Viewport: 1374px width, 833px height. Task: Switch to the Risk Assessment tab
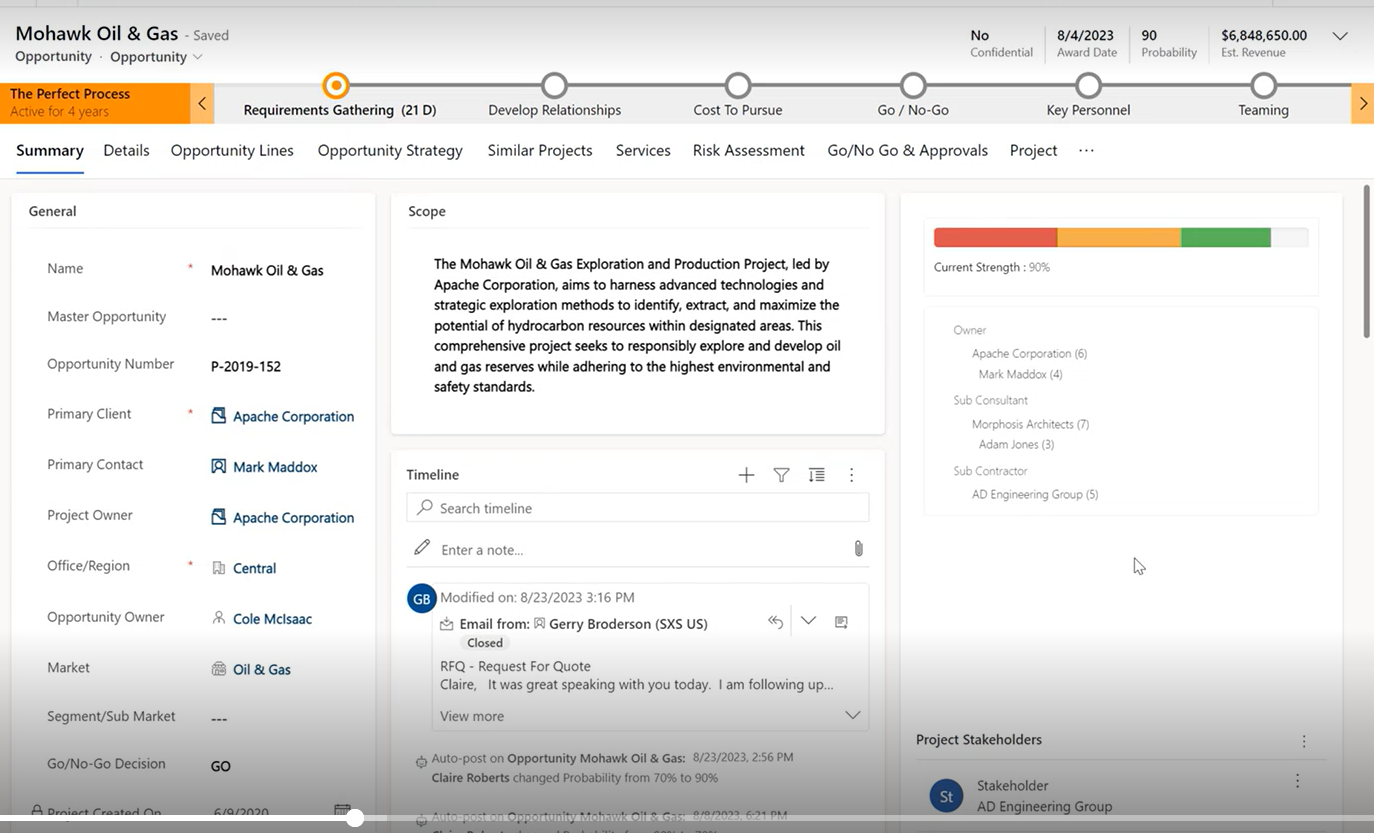pos(749,150)
